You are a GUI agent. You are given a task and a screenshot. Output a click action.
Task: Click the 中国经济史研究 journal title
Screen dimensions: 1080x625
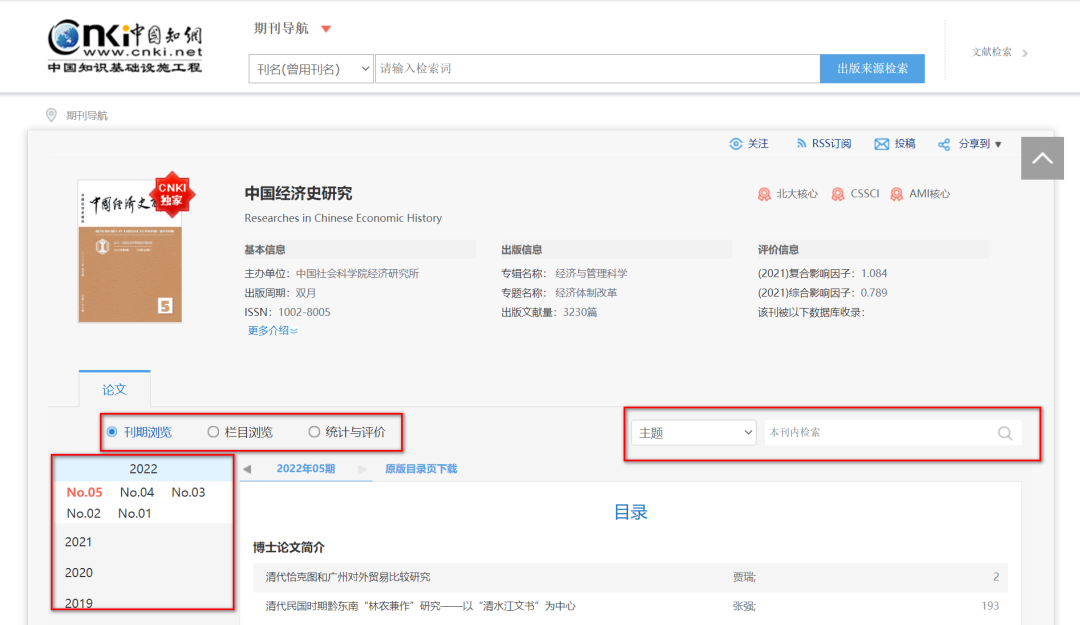coord(298,194)
